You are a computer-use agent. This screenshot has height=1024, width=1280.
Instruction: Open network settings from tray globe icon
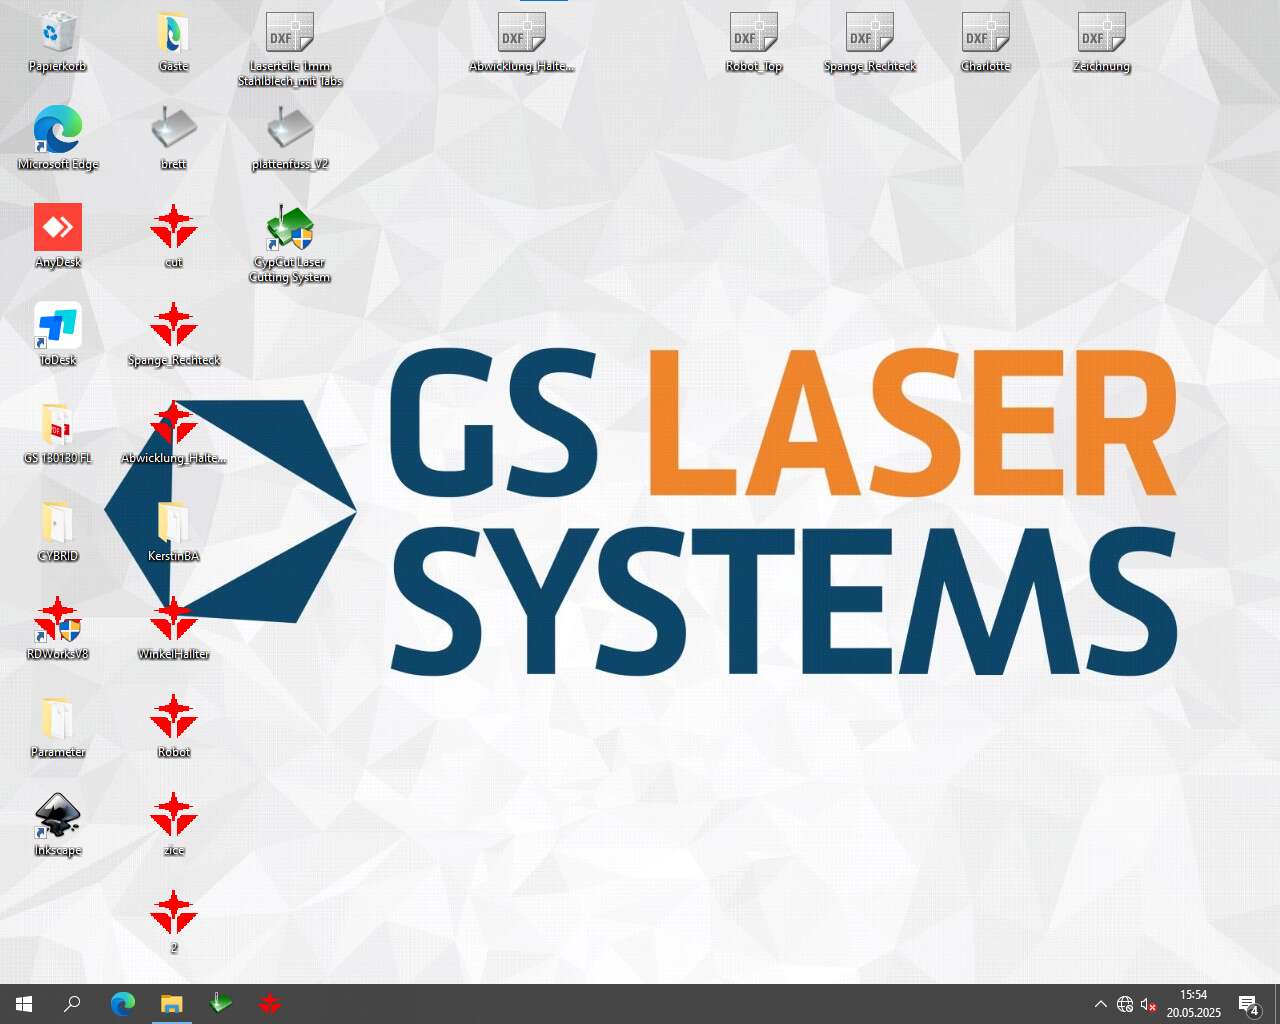pyautogui.click(x=1125, y=1004)
